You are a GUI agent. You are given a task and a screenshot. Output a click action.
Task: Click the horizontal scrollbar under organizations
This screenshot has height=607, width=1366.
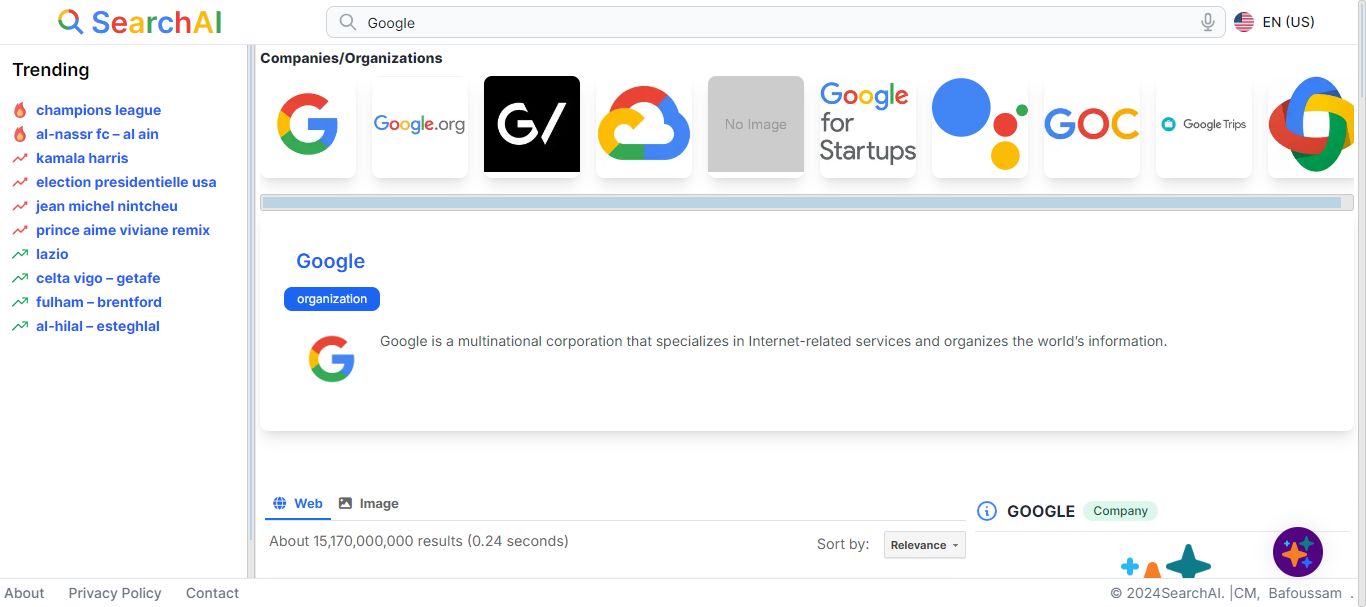pyautogui.click(x=806, y=203)
